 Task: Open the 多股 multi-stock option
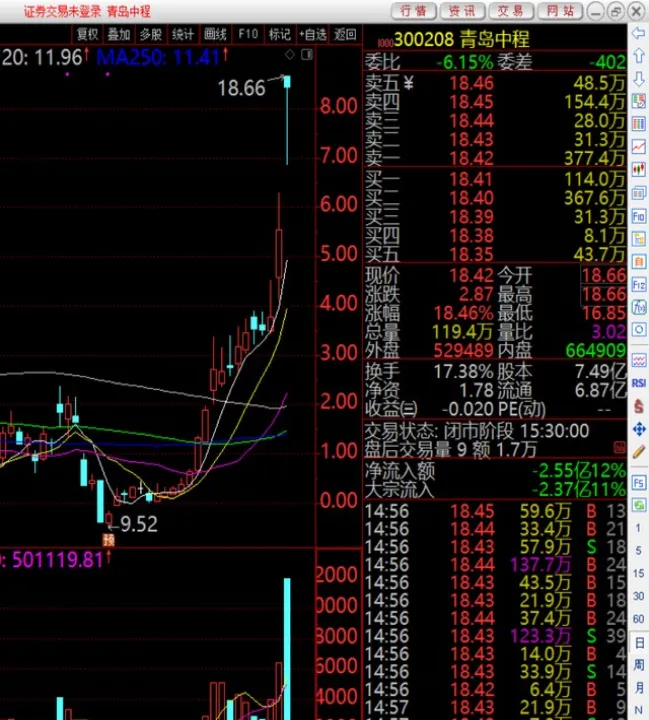point(151,34)
